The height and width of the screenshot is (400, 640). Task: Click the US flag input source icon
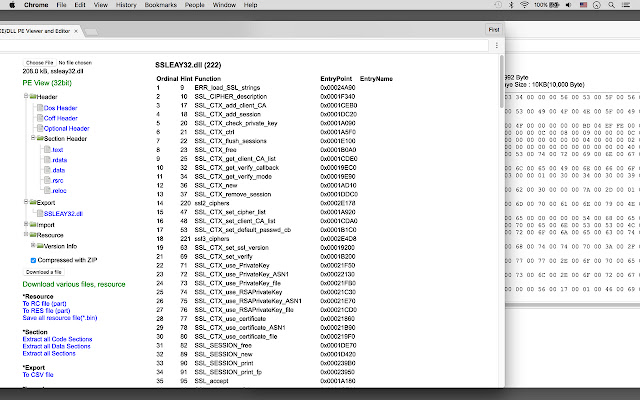(583, 5)
